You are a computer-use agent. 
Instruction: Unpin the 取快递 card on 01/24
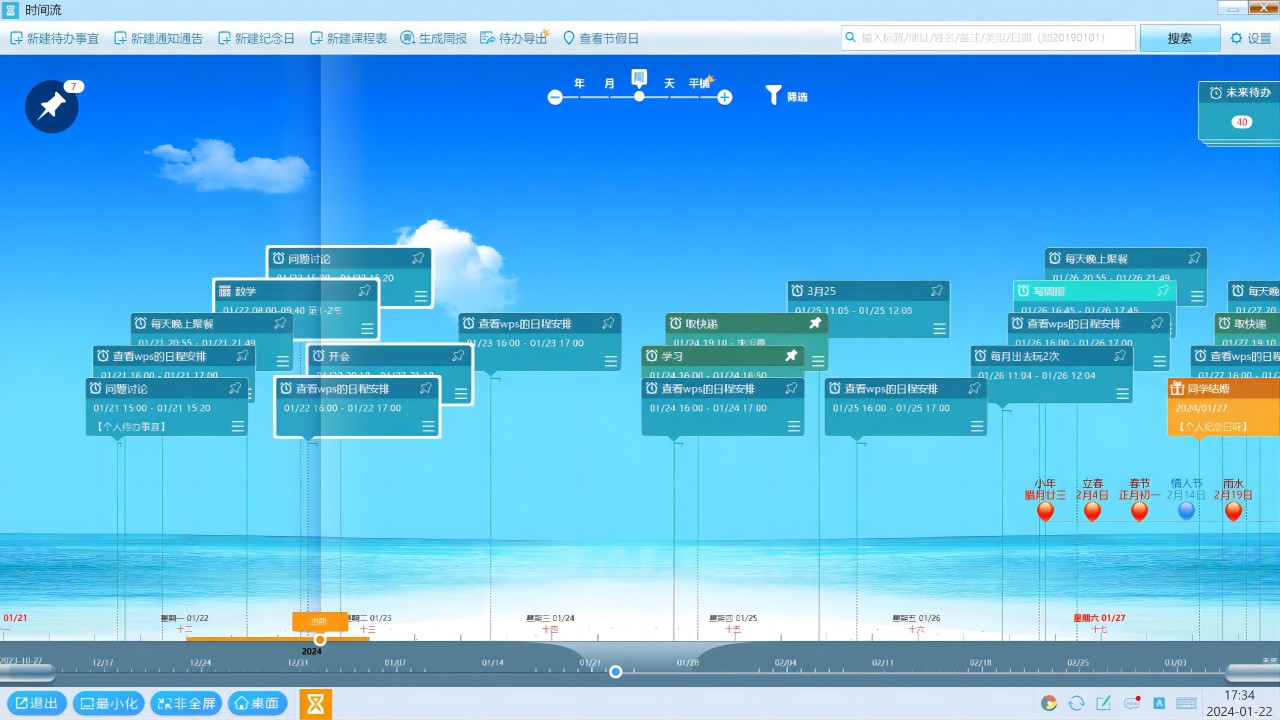(x=815, y=324)
